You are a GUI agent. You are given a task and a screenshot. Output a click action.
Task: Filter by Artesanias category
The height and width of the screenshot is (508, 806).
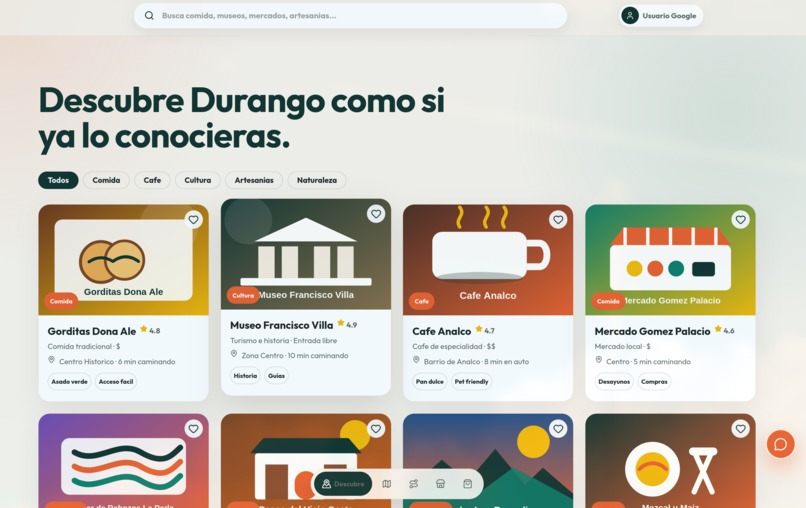[x=254, y=180]
